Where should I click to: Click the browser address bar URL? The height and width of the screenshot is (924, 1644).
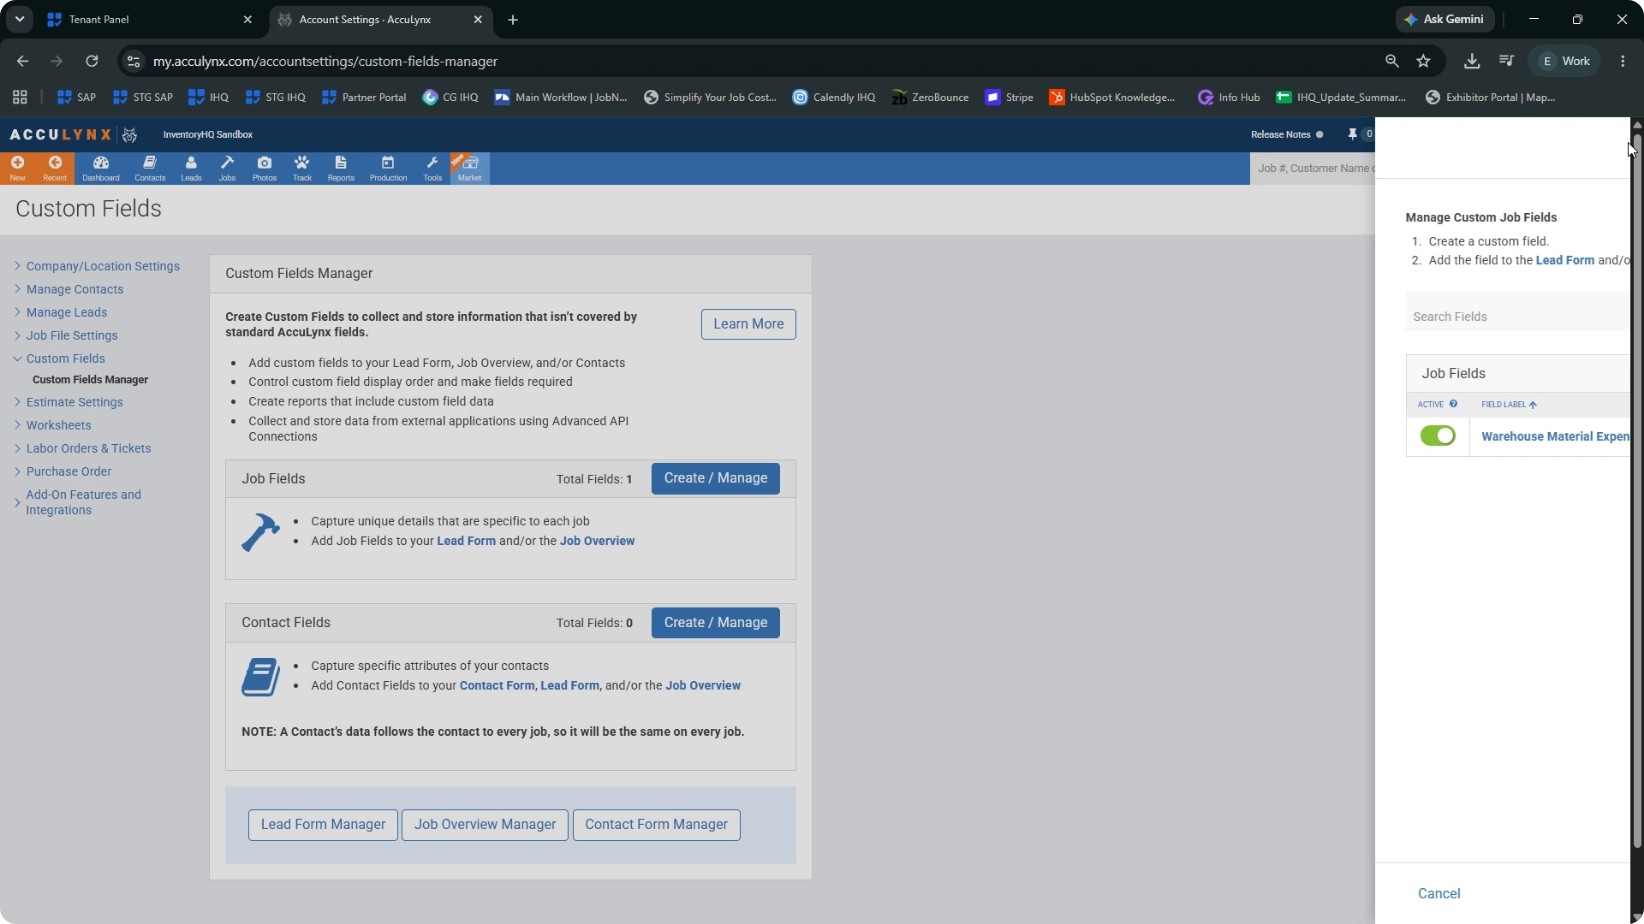(325, 61)
